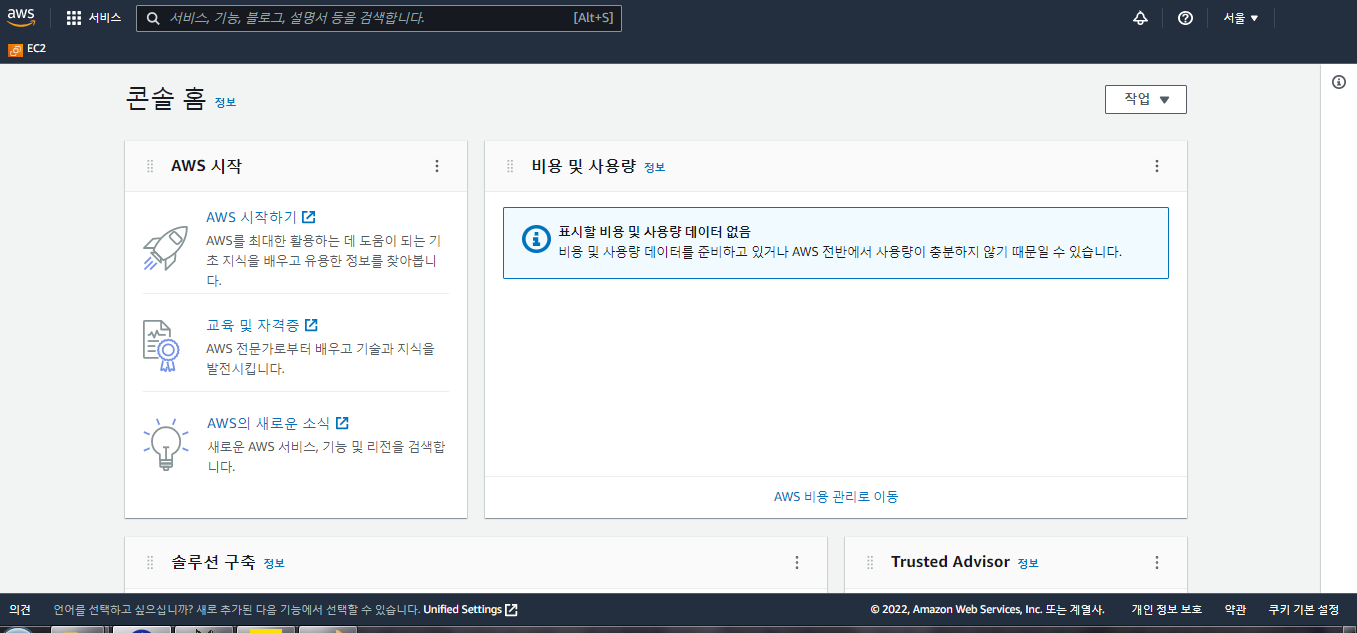Image resolution: width=1357 pixels, height=633 pixels.
Task: Go to AWS 비용 관리로 이동 link
Action: (836, 496)
